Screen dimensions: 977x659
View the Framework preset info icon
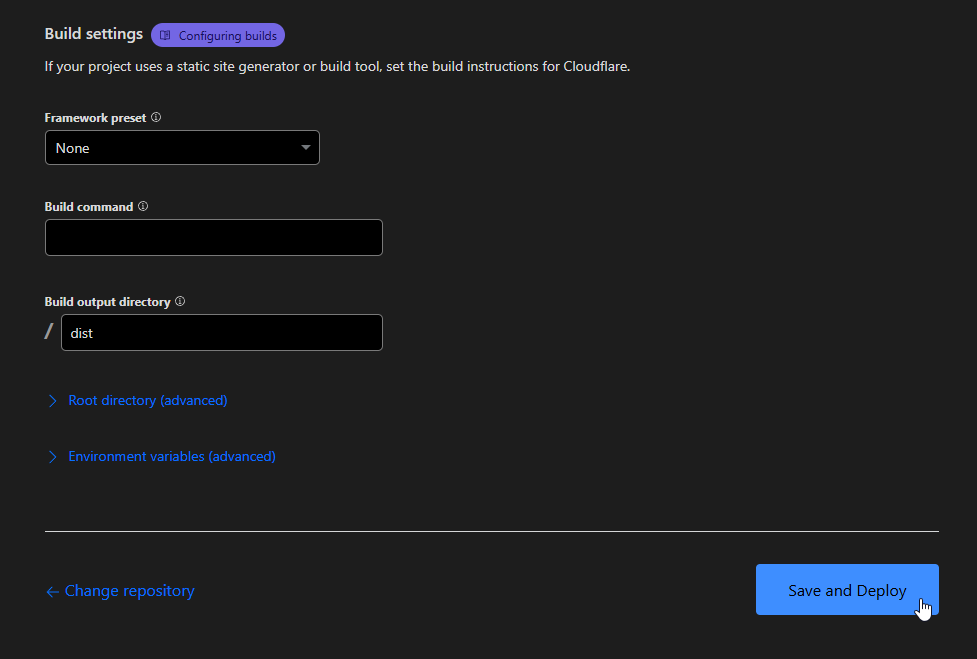click(156, 117)
